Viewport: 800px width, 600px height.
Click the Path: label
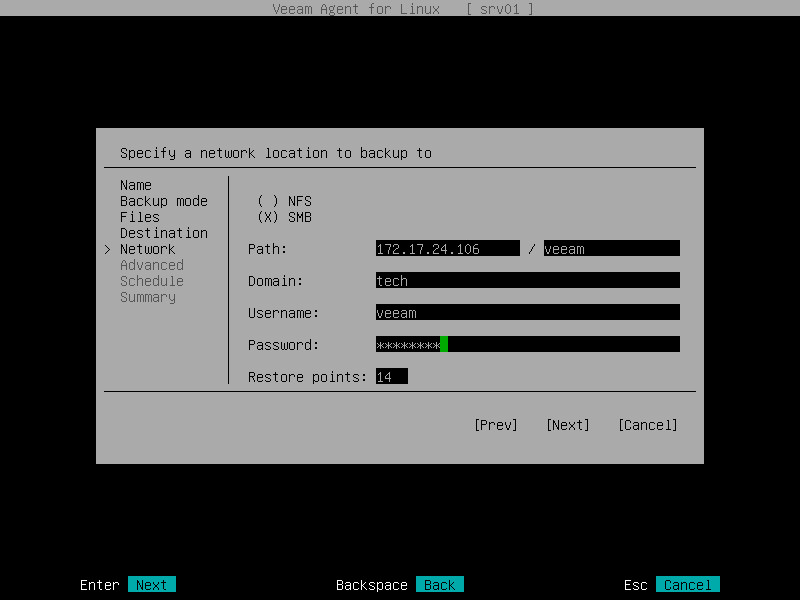pyautogui.click(x=267, y=249)
